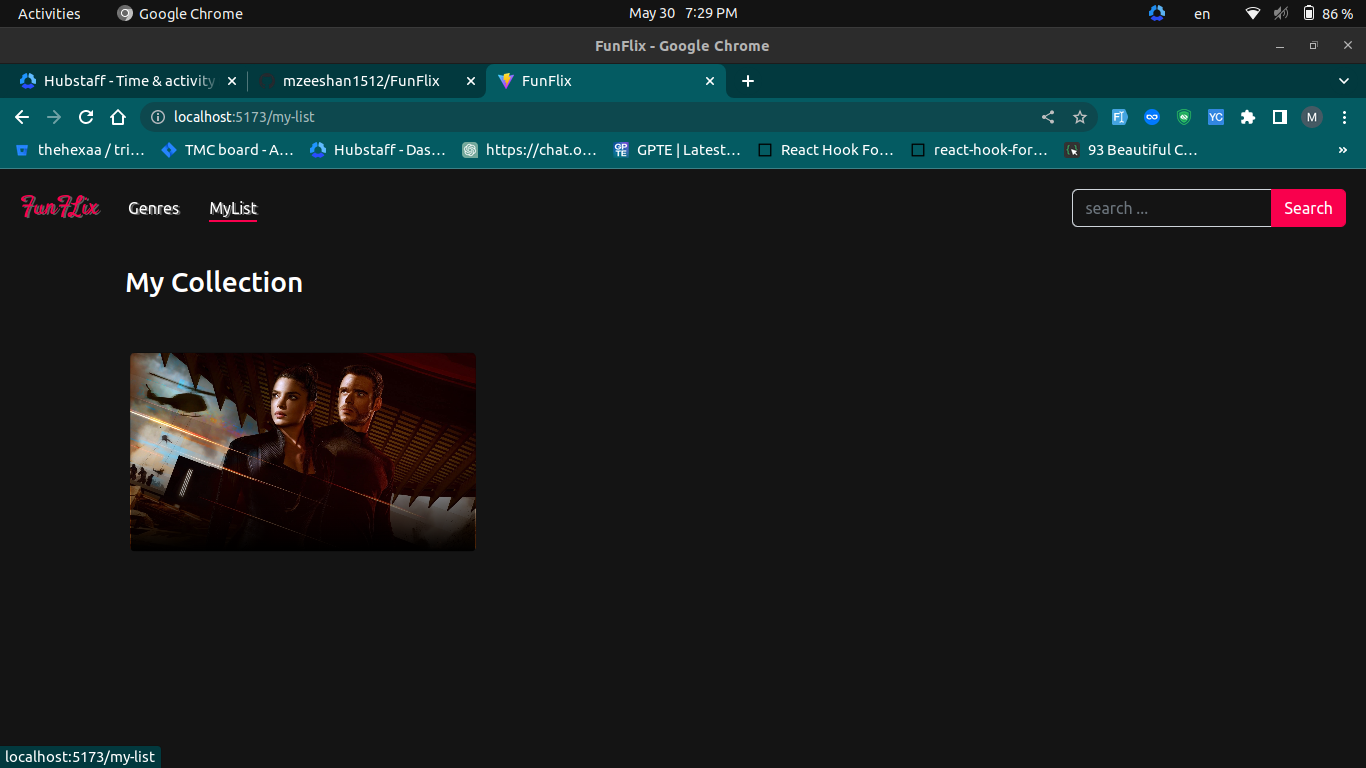Open the profile avatar M
1366x768 pixels.
point(1312,117)
